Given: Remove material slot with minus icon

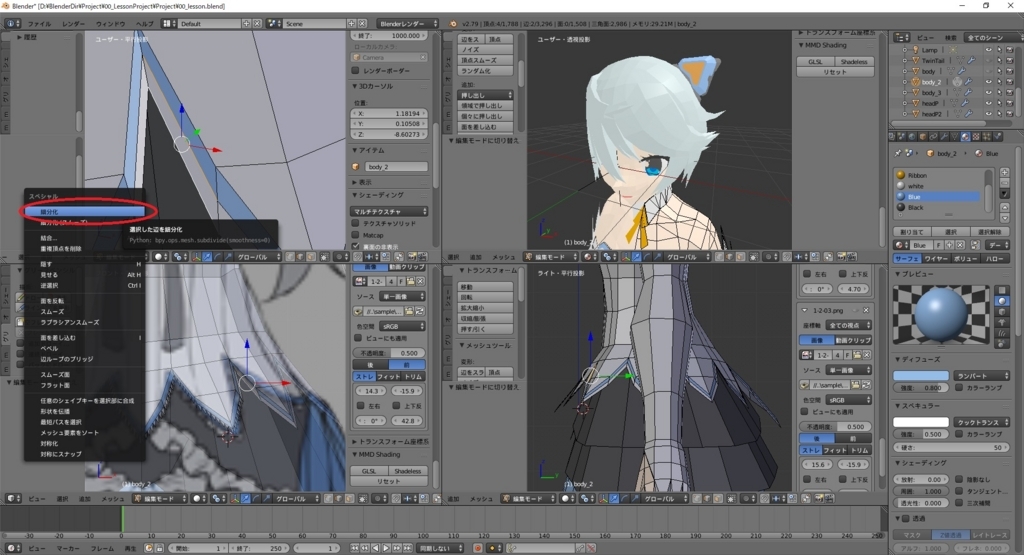Looking at the screenshot, I should pos(1004,183).
